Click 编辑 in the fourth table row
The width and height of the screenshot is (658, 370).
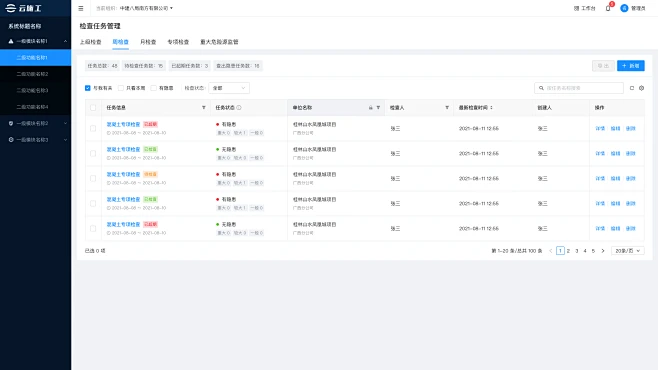(x=615, y=203)
